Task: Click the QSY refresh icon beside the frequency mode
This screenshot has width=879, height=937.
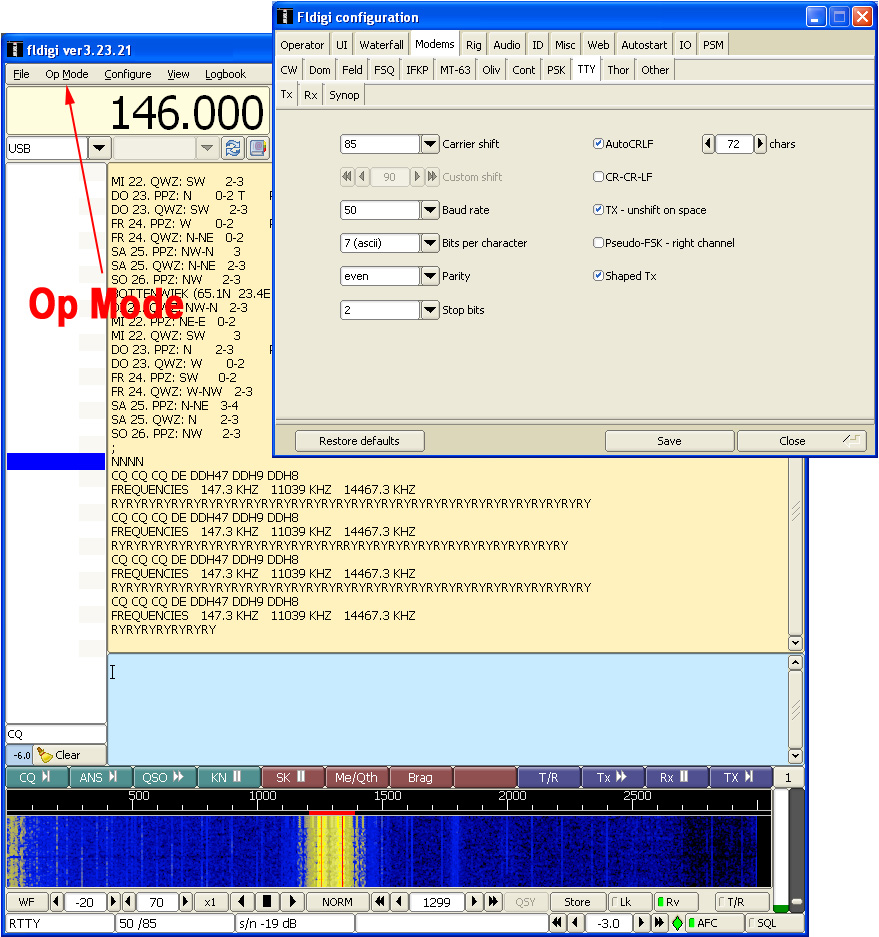Action: pos(233,148)
